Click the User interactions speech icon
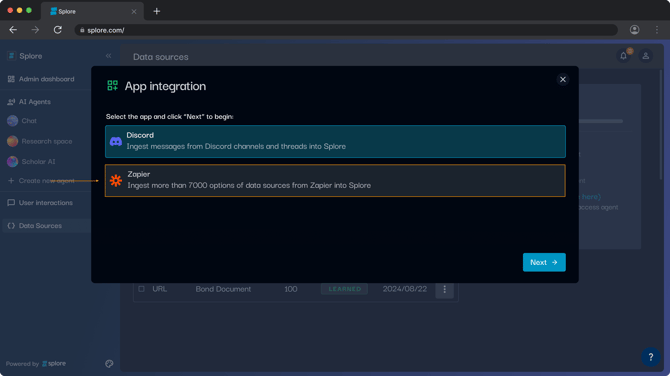670x376 pixels. [x=11, y=203]
